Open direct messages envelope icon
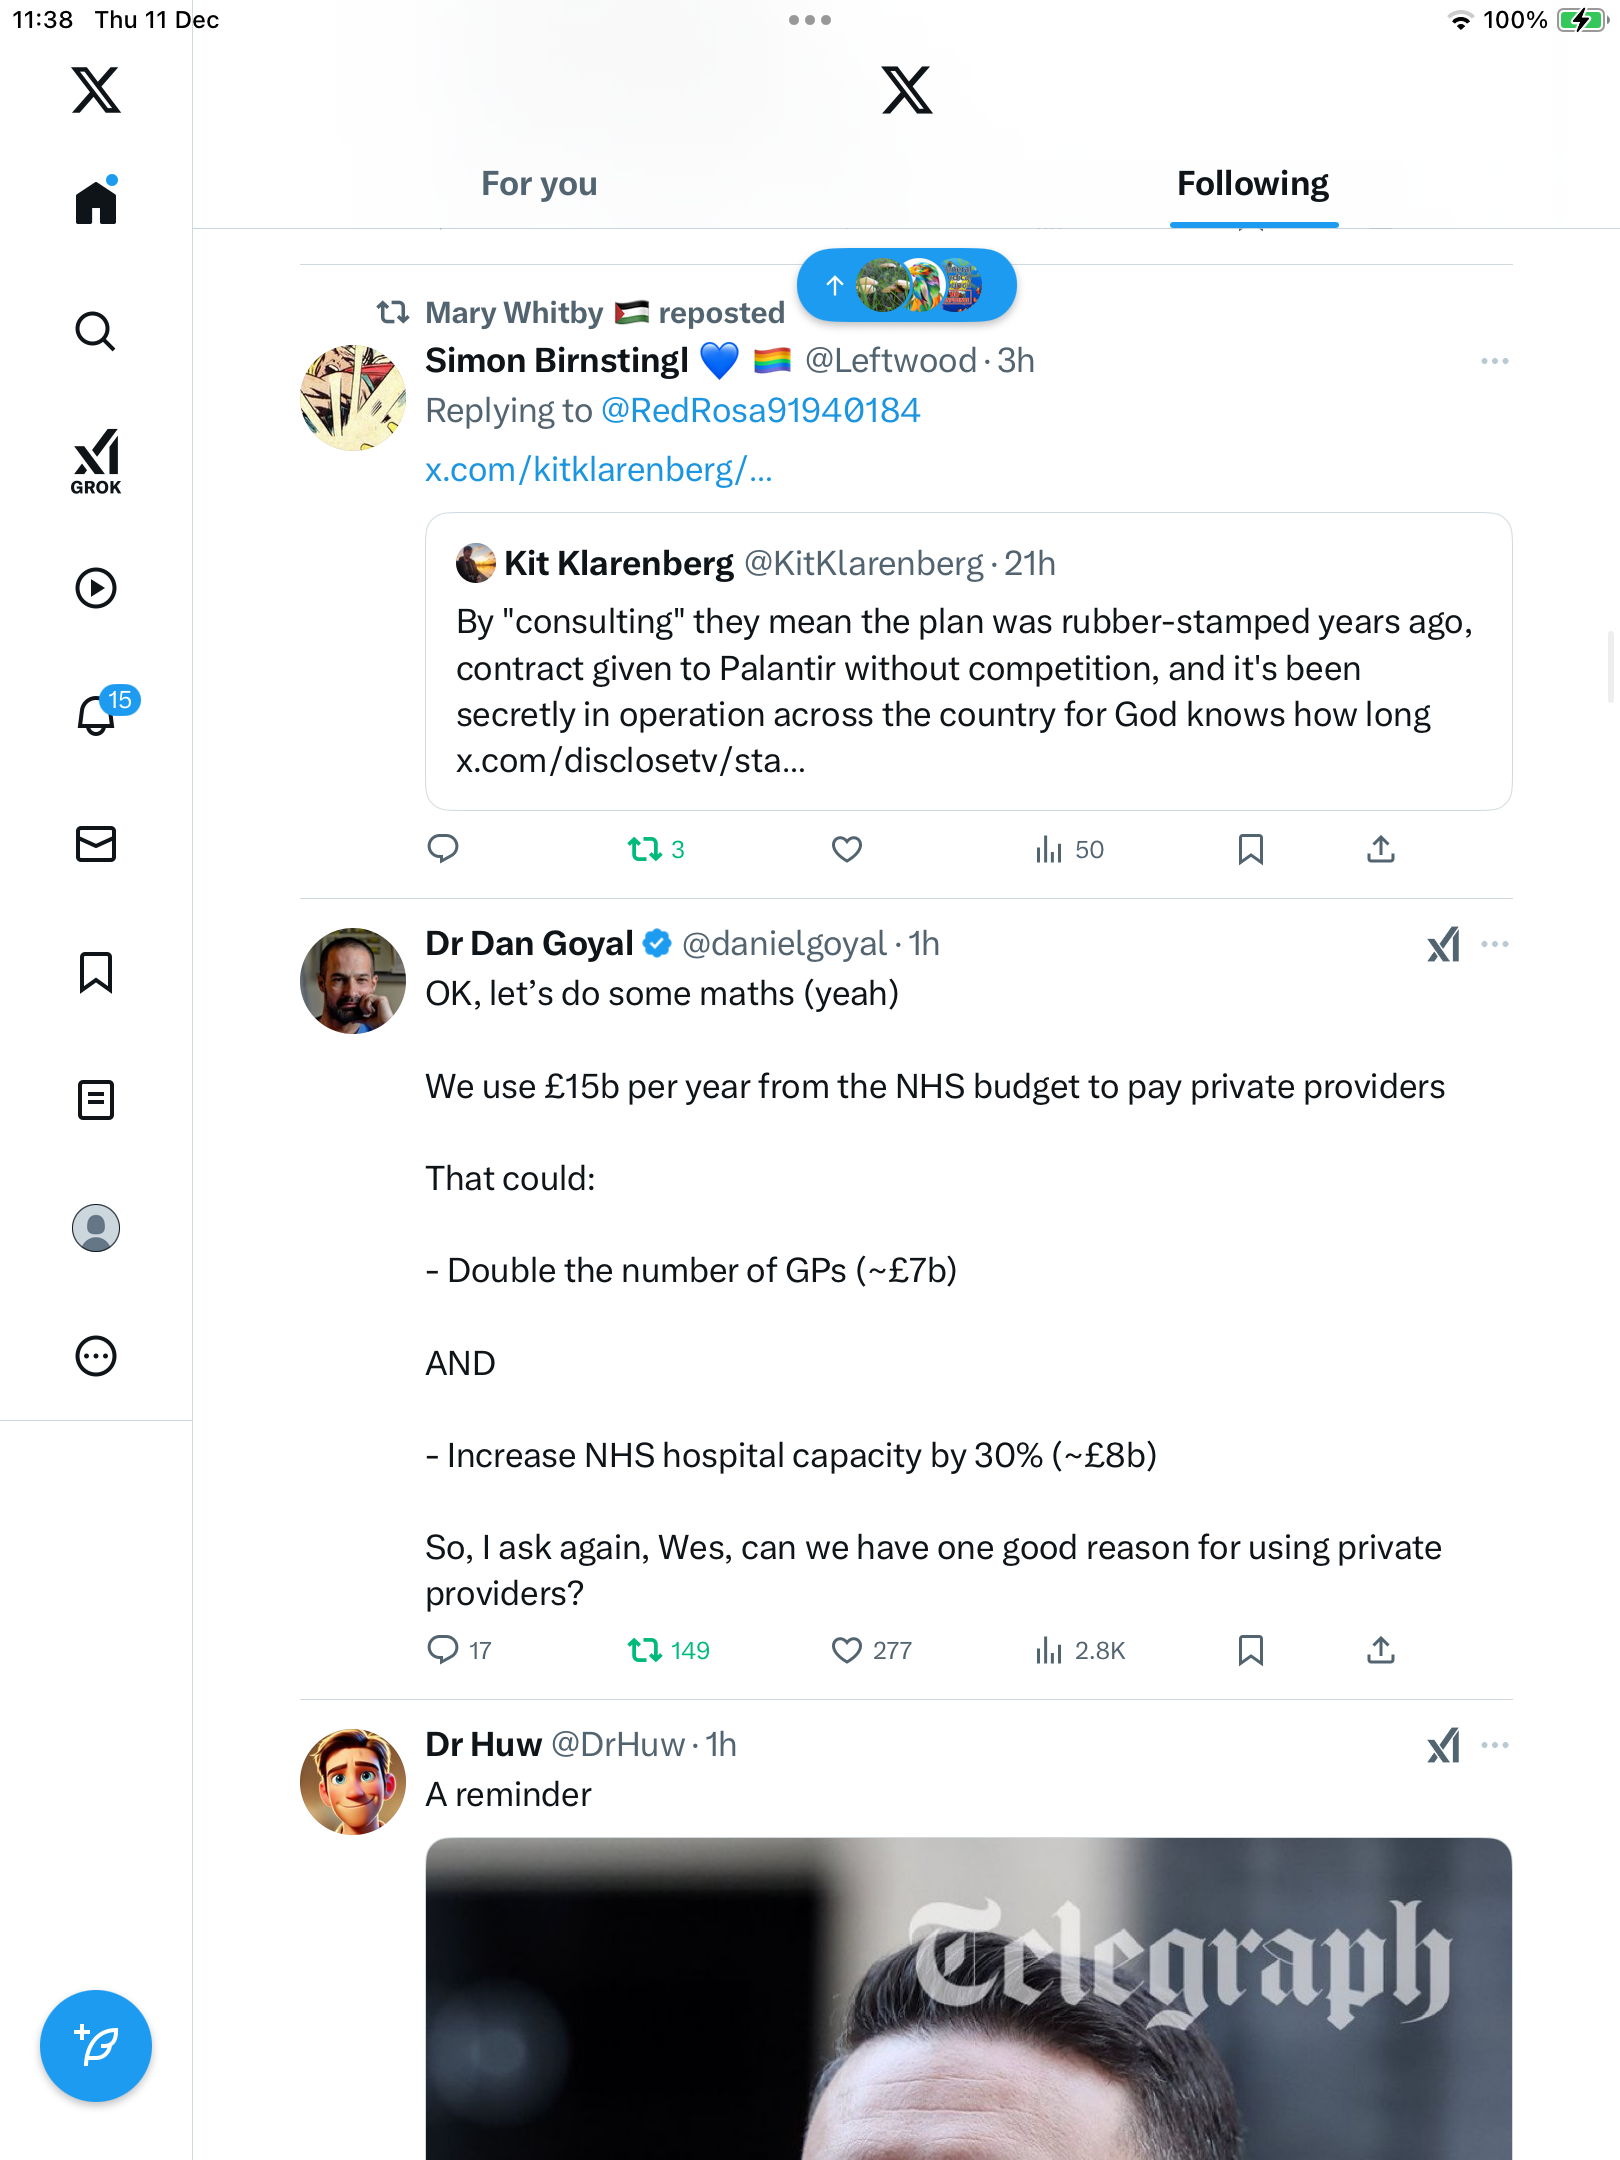The image size is (1620, 2160). (x=96, y=844)
